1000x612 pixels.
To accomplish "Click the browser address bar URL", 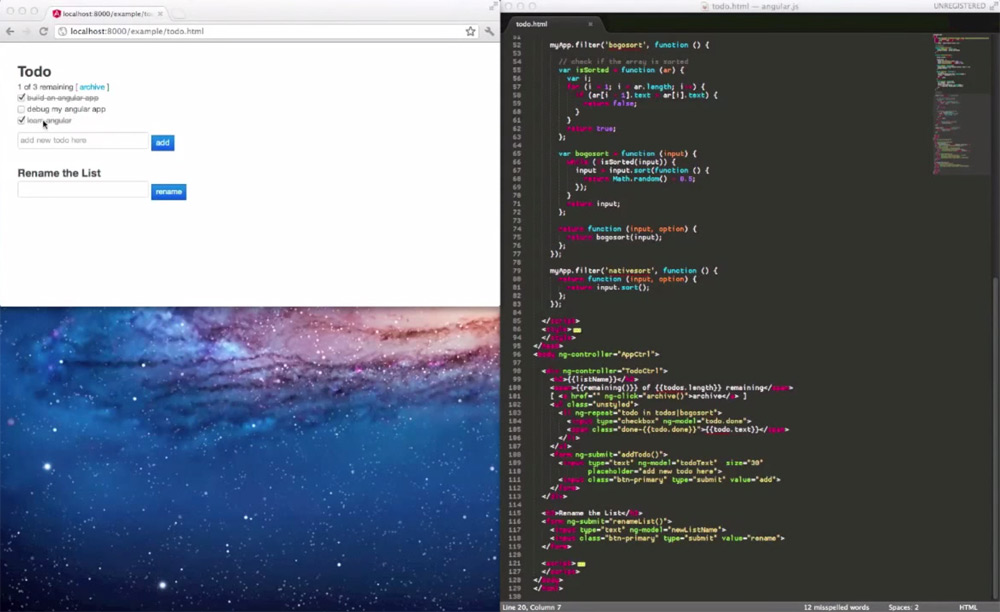I will 137,31.
